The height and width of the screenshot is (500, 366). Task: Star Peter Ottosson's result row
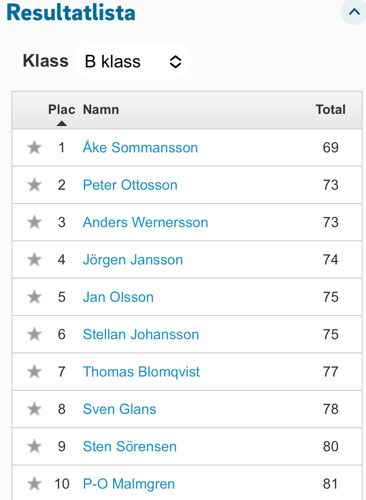coord(34,185)
